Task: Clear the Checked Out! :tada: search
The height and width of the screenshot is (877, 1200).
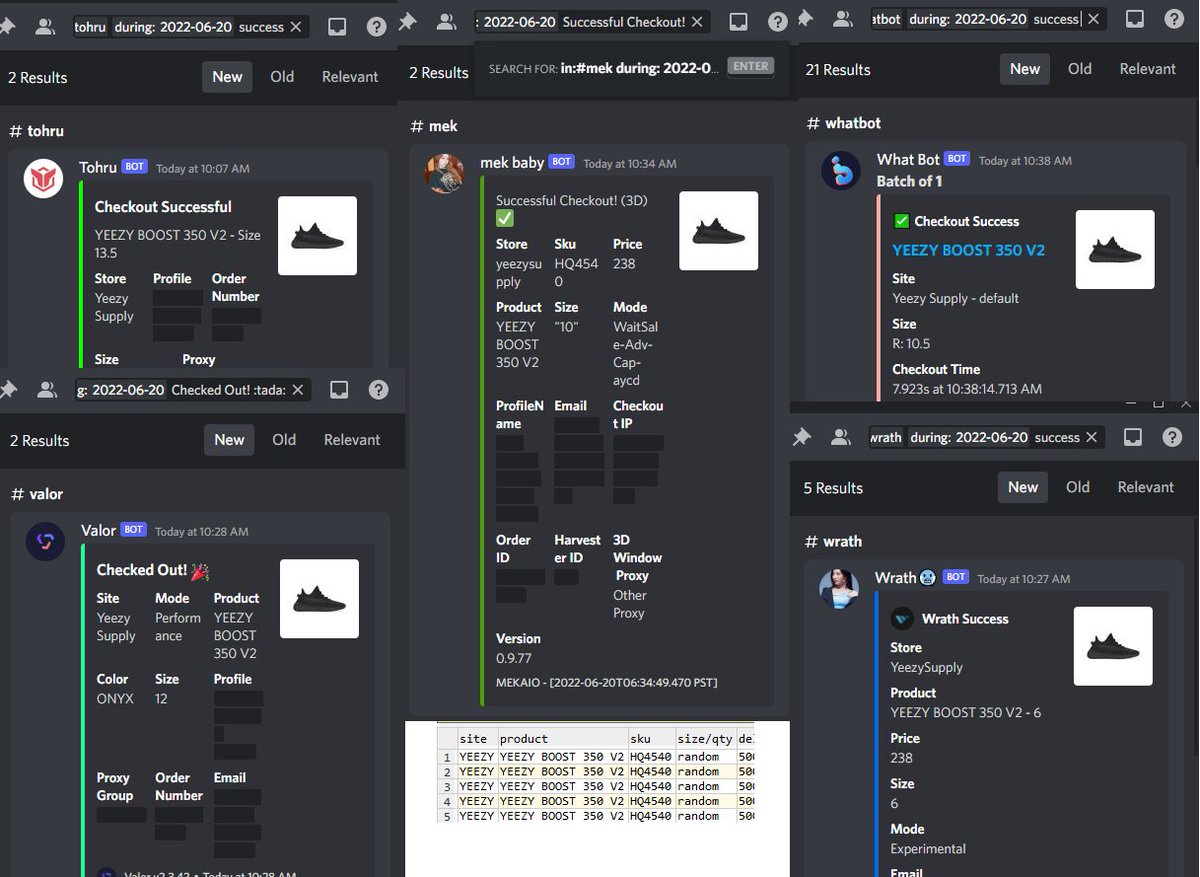Action: 297,390
